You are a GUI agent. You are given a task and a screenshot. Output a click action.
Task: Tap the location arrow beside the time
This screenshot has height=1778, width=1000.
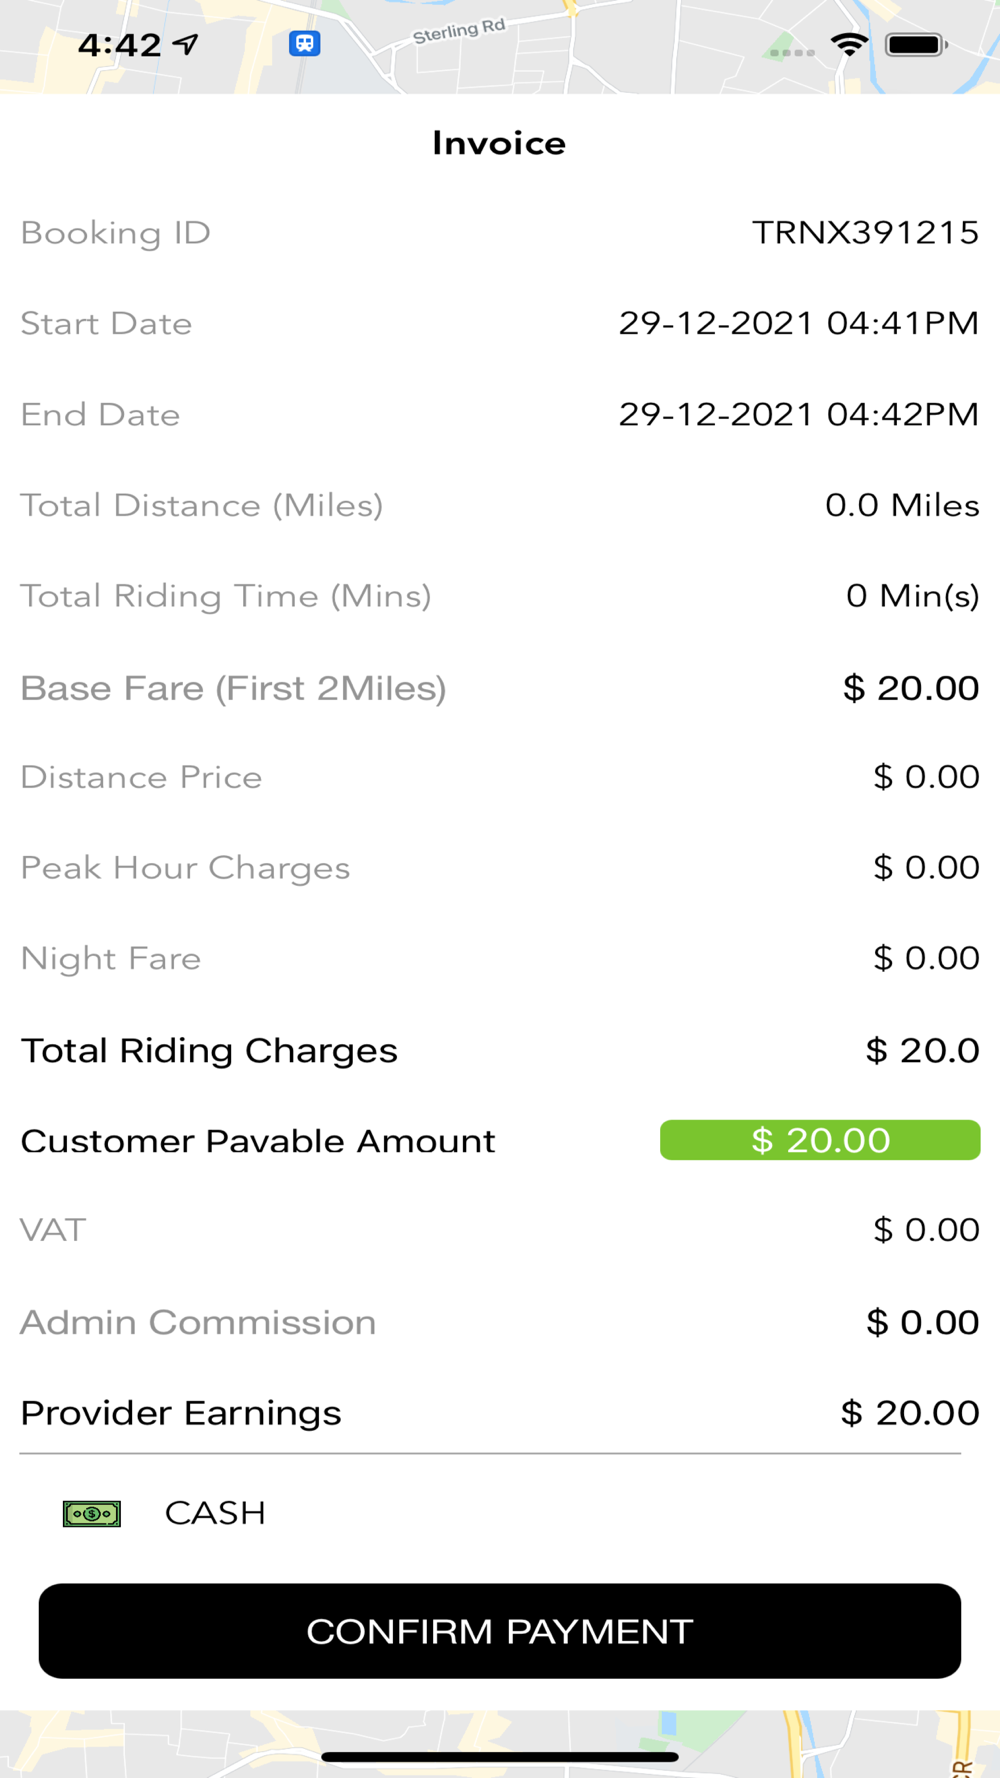[x=187, y=44]
